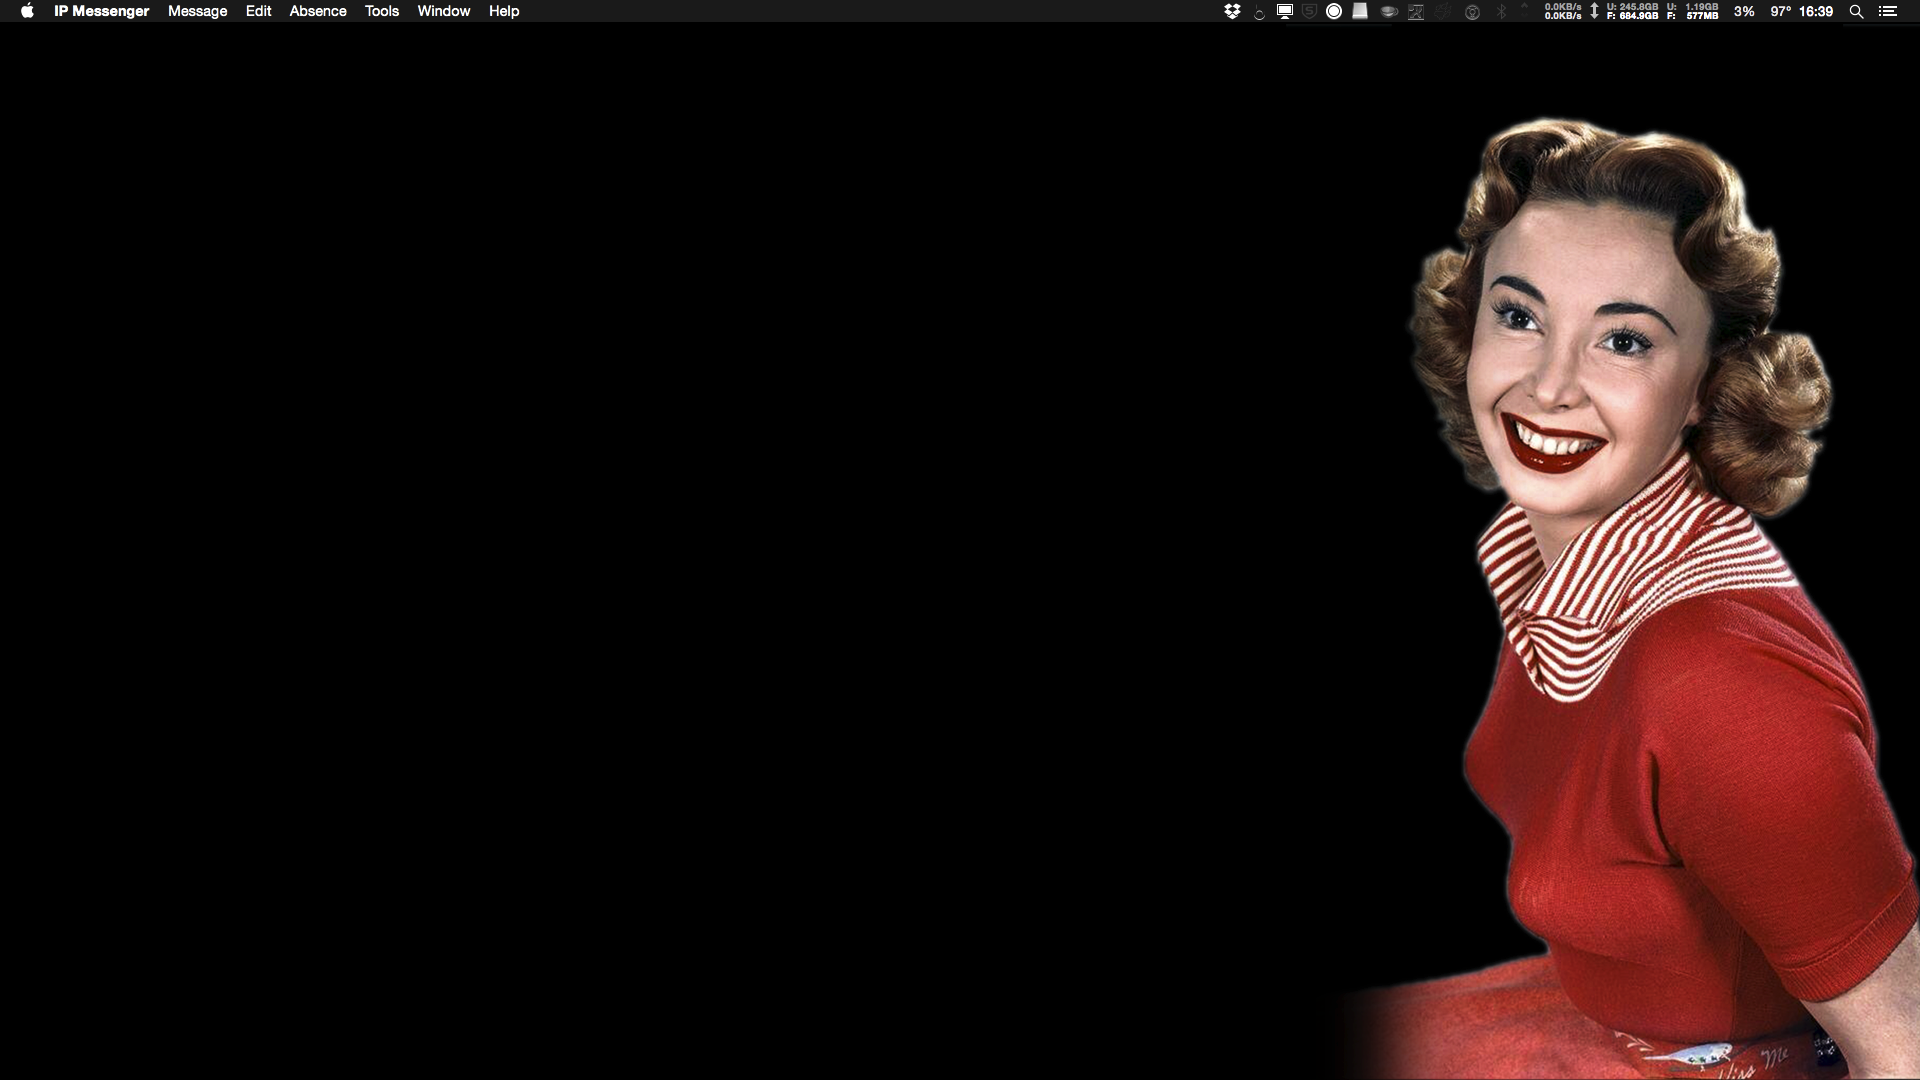Open the IP Messenger application menu
Image resolution: width=1920 pixels, height=1080 pixels.
click(x=101, y=11)
